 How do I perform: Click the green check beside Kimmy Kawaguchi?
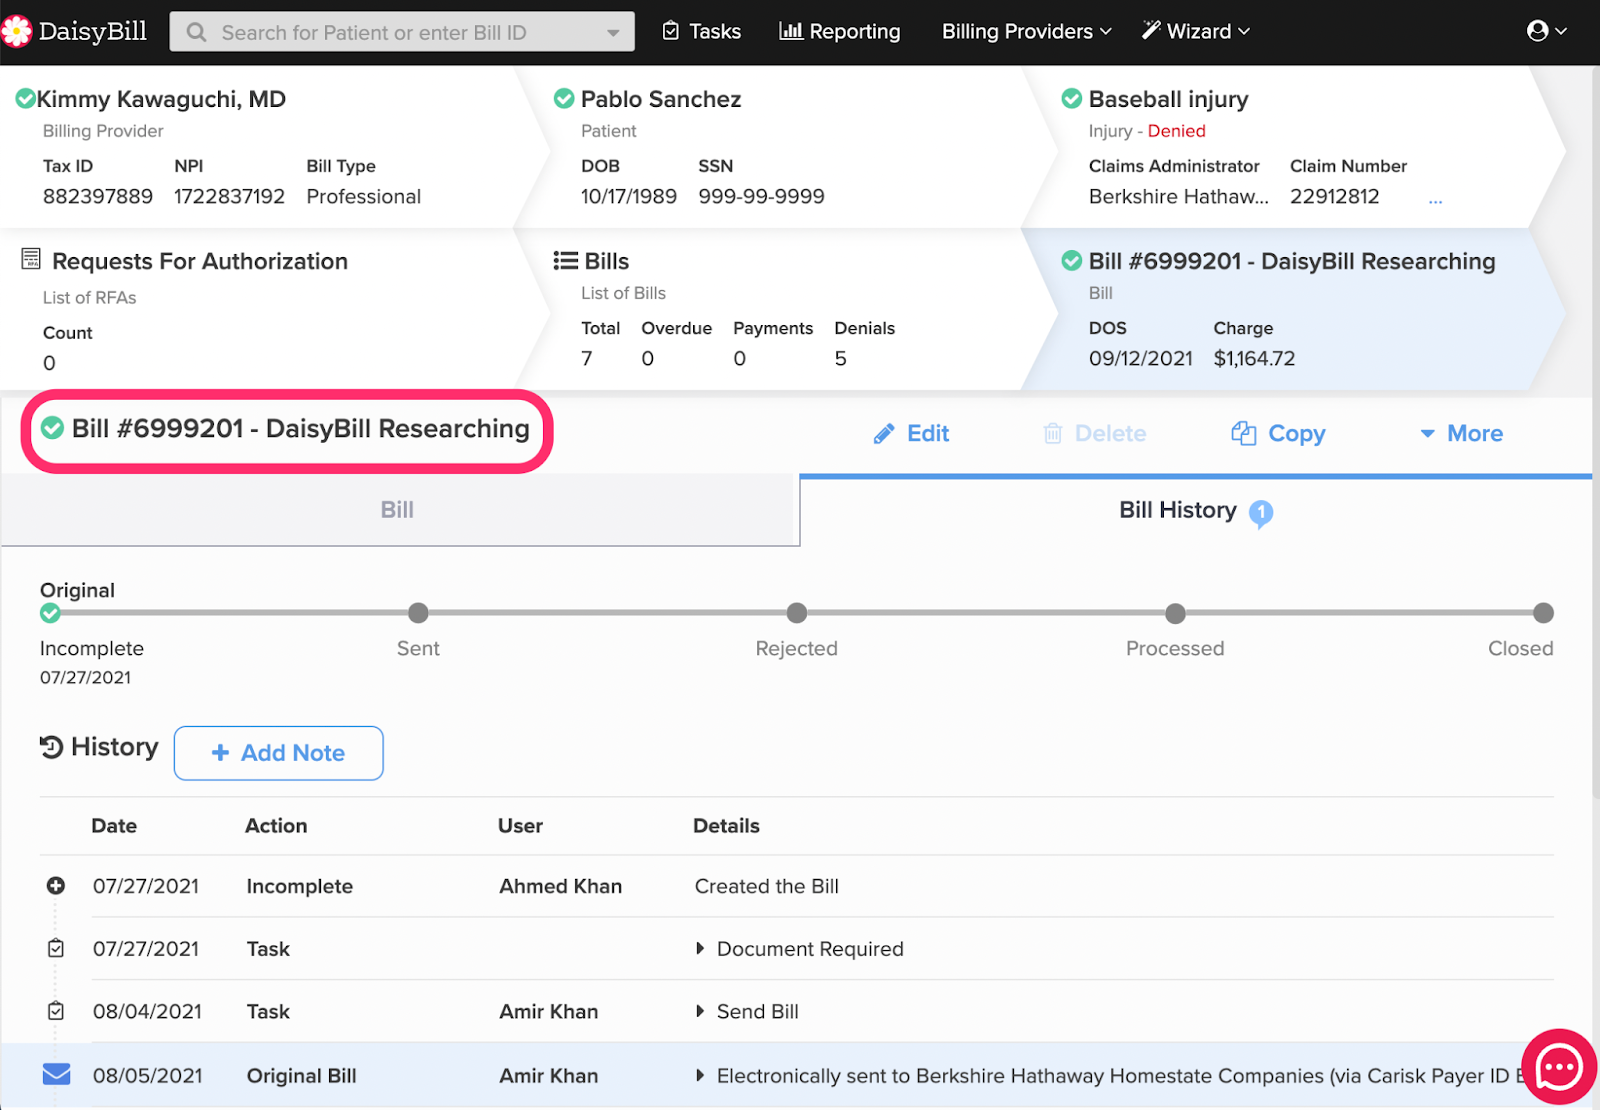coord(25,99)
